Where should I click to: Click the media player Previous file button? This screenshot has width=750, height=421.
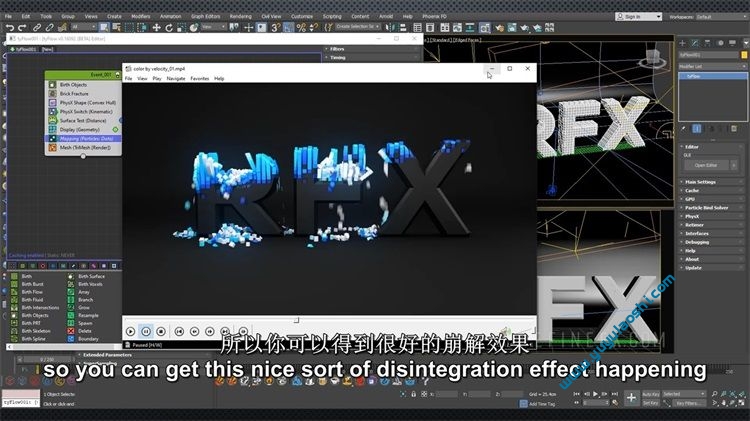tap(179, 331)
